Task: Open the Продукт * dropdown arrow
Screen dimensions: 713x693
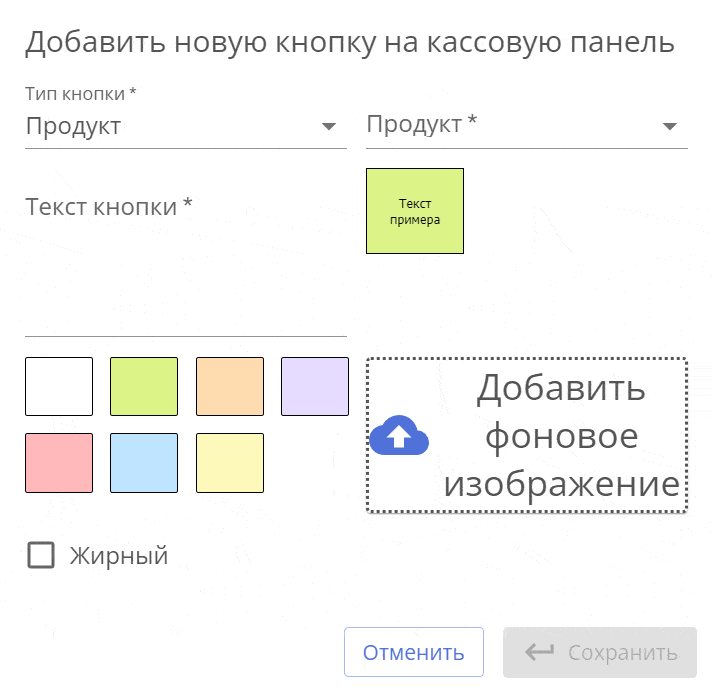Action: coord(669,127)
